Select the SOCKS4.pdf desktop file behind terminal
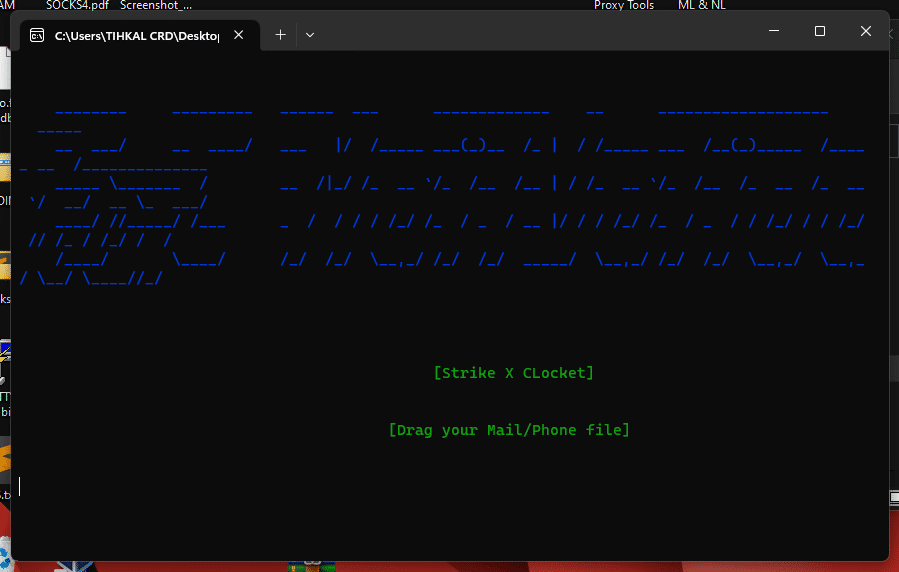Viewport: 899px width, 572px height. point(77,5)
